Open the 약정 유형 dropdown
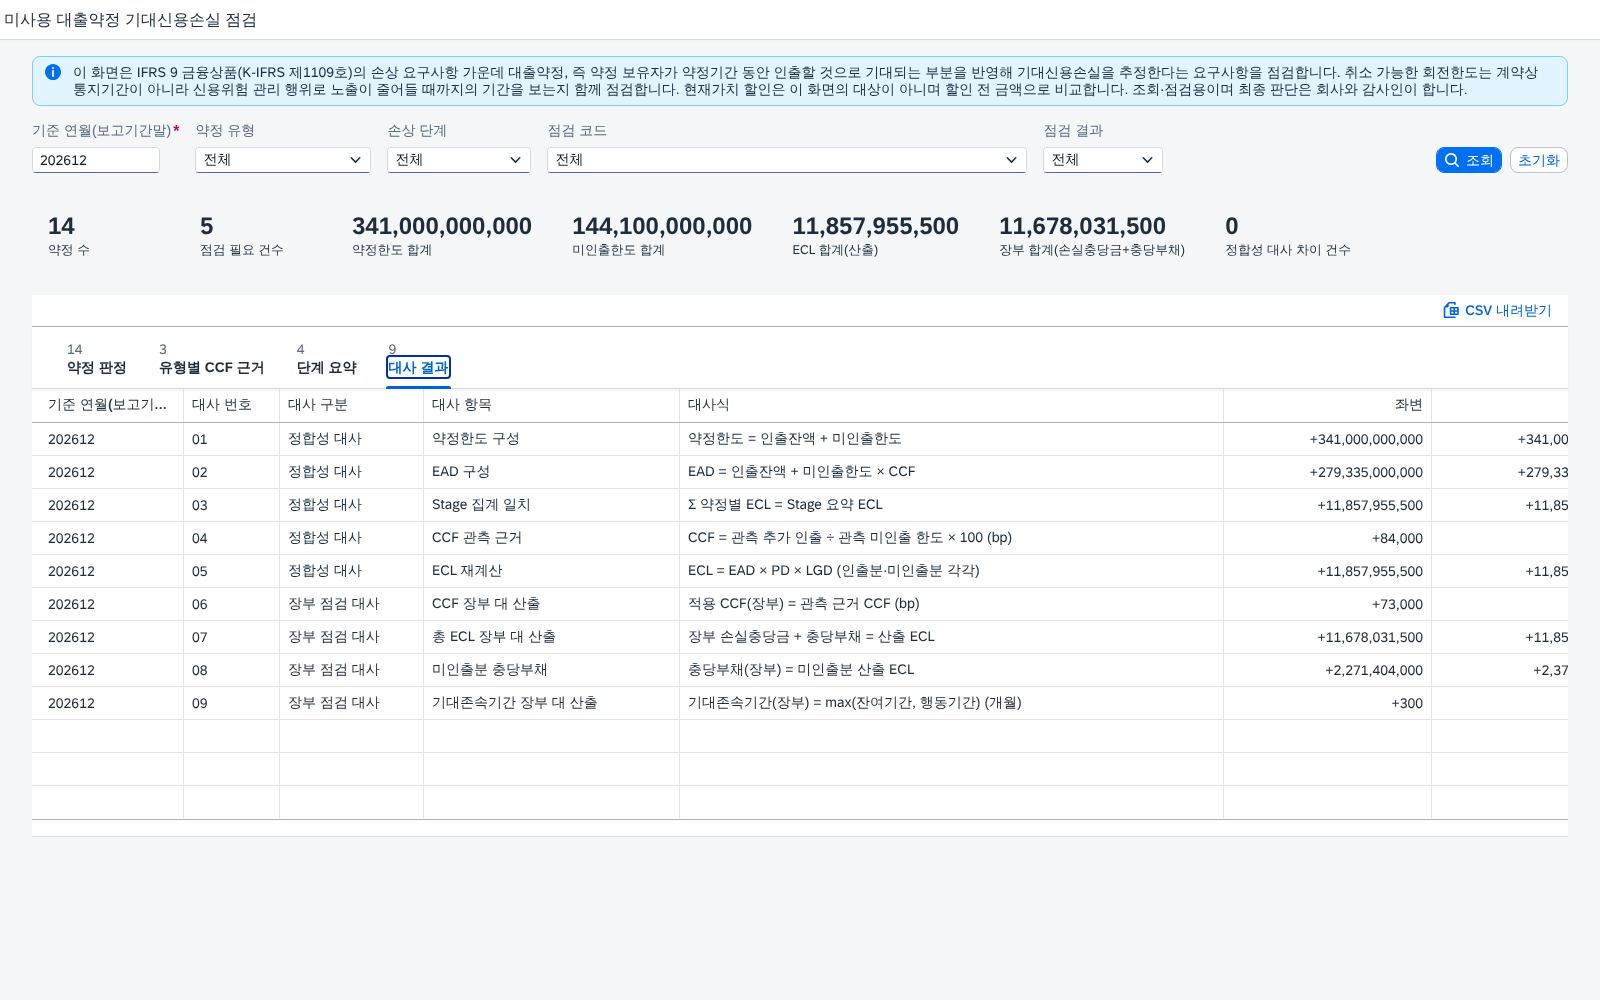This screenshot has height=1000, width=1600. [x=283, y=160]
